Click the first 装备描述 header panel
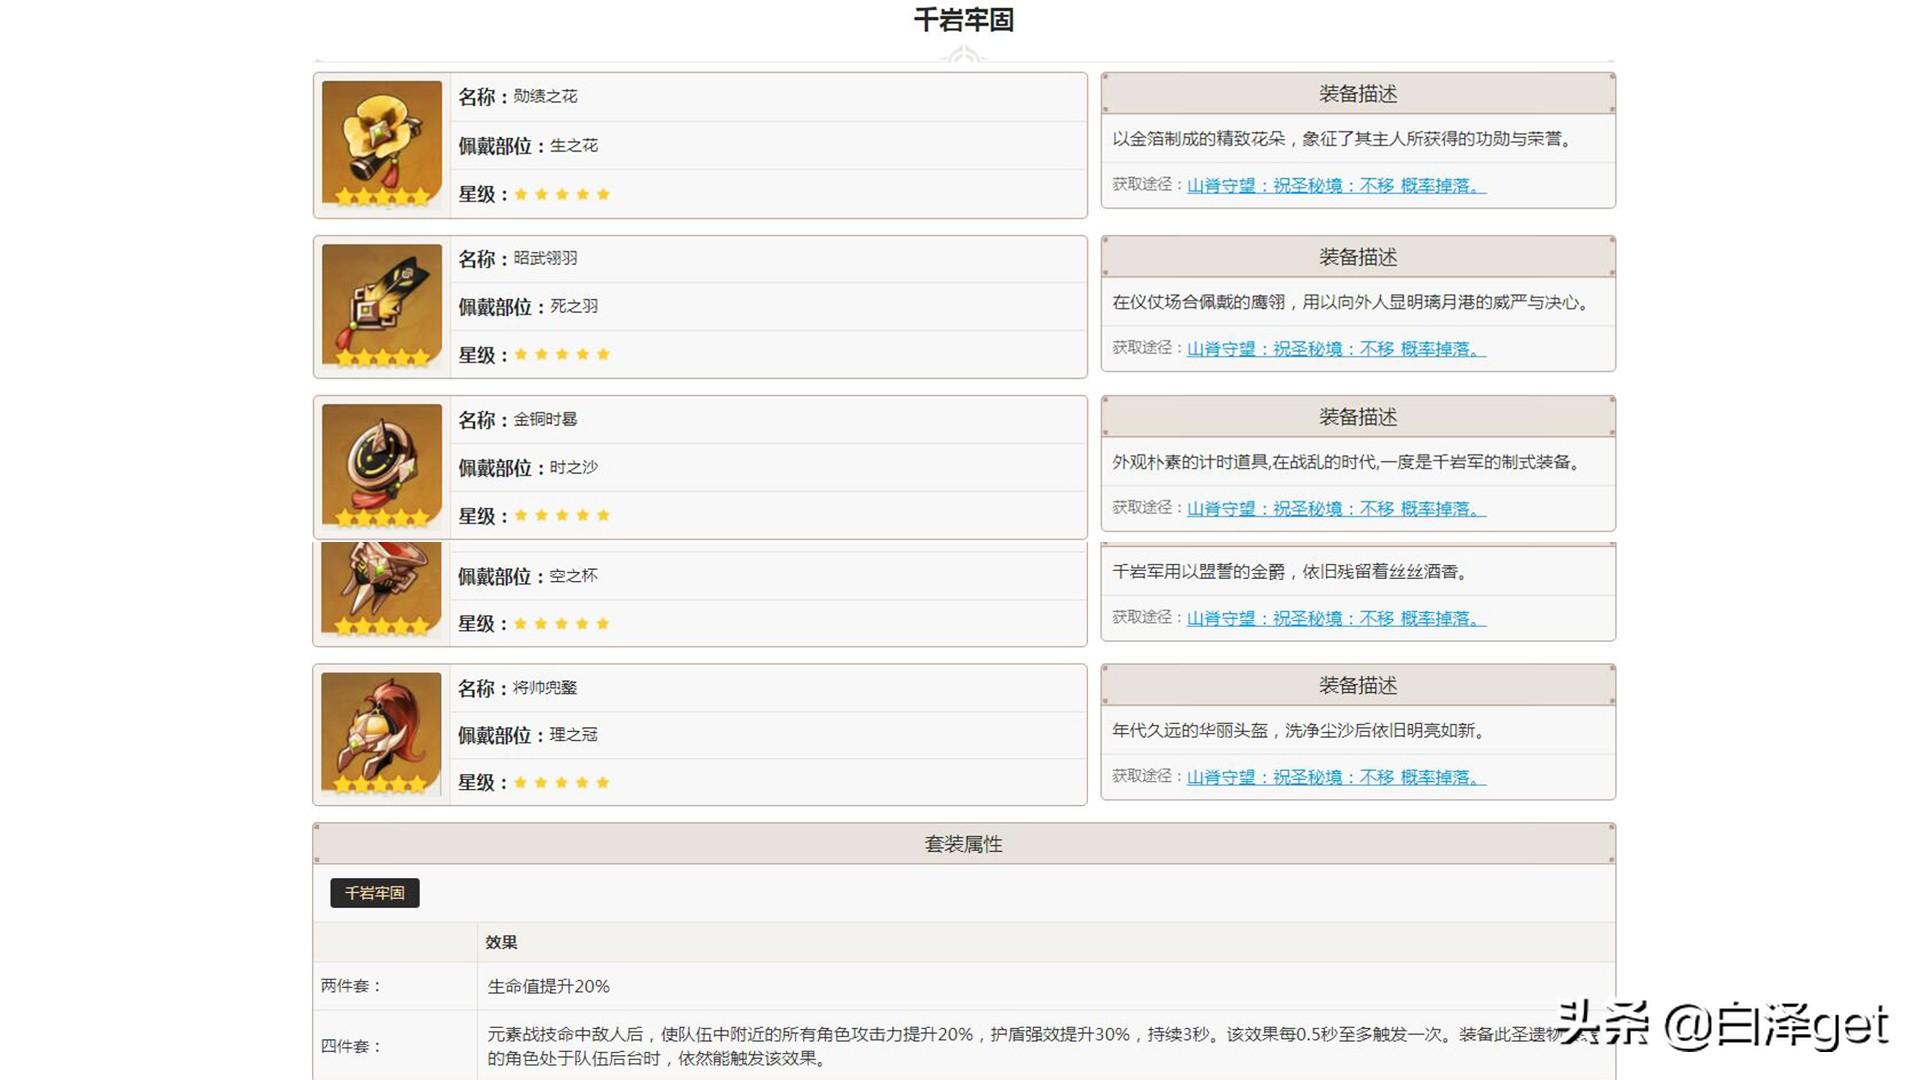The height and width of the screenshot is (1080, 1920). tap(1357, 94)
